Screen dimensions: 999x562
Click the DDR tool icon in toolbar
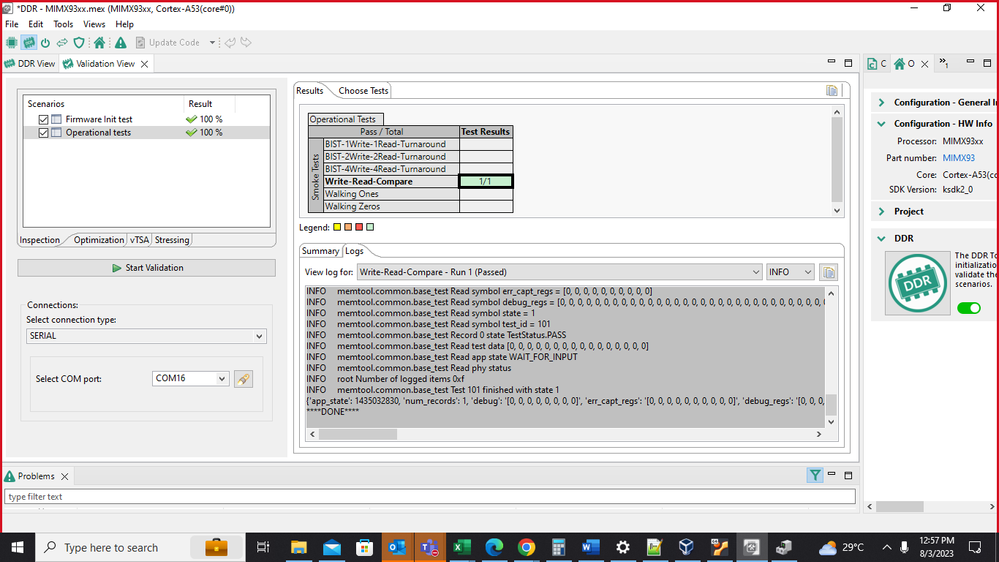29,43
